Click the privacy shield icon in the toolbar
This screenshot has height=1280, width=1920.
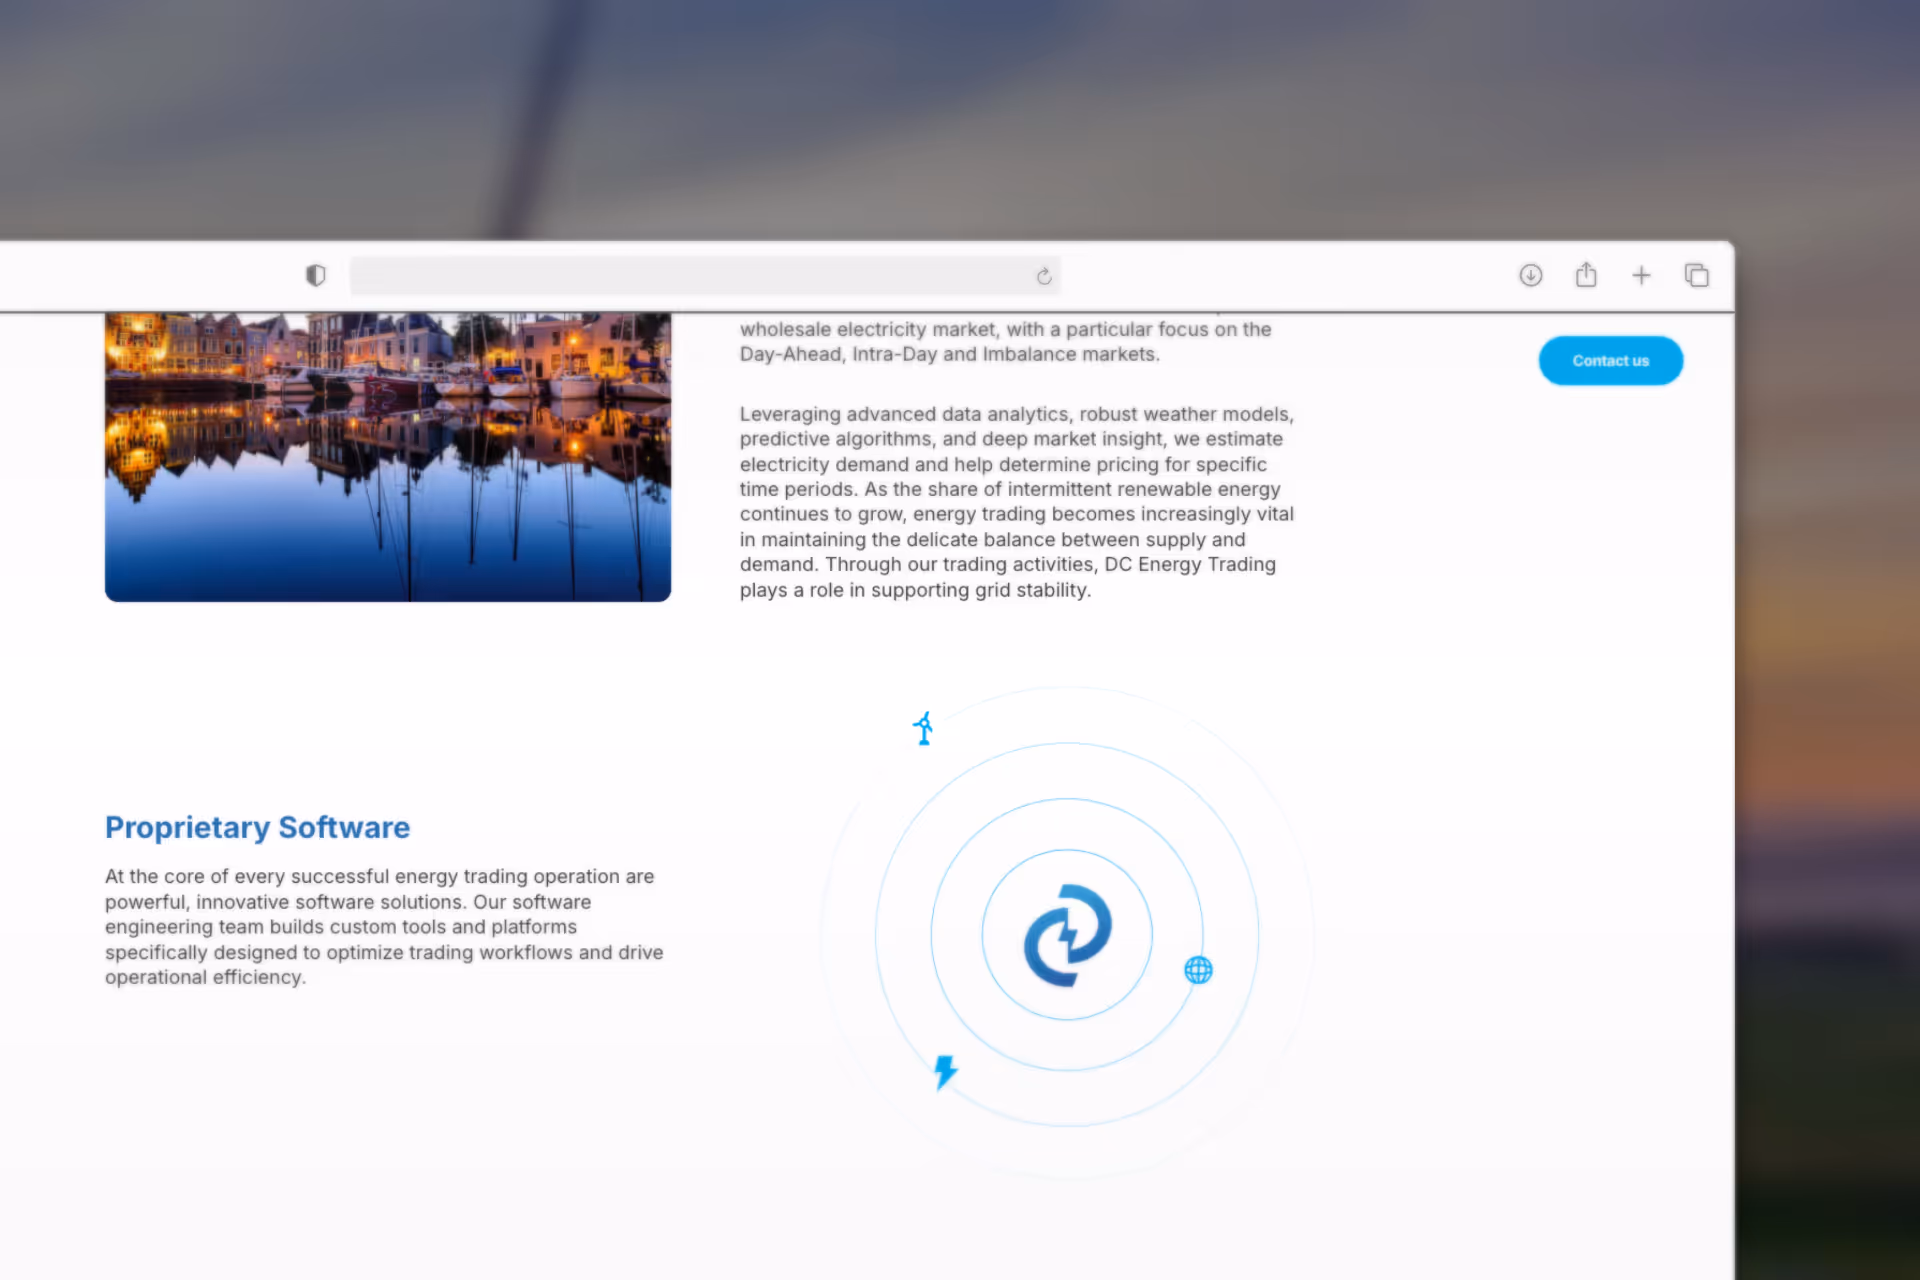tap(316, 275)
